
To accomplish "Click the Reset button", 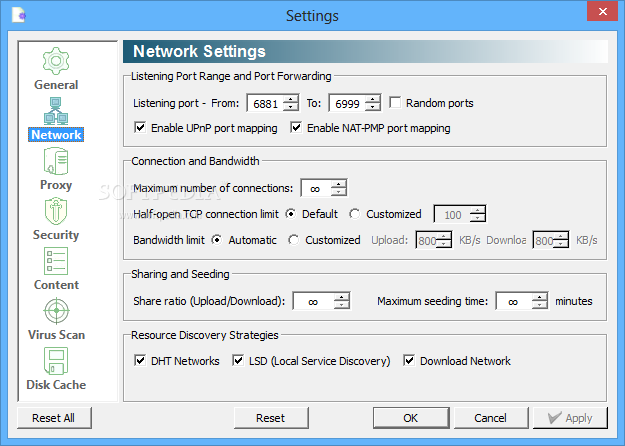I will point(271,418).
